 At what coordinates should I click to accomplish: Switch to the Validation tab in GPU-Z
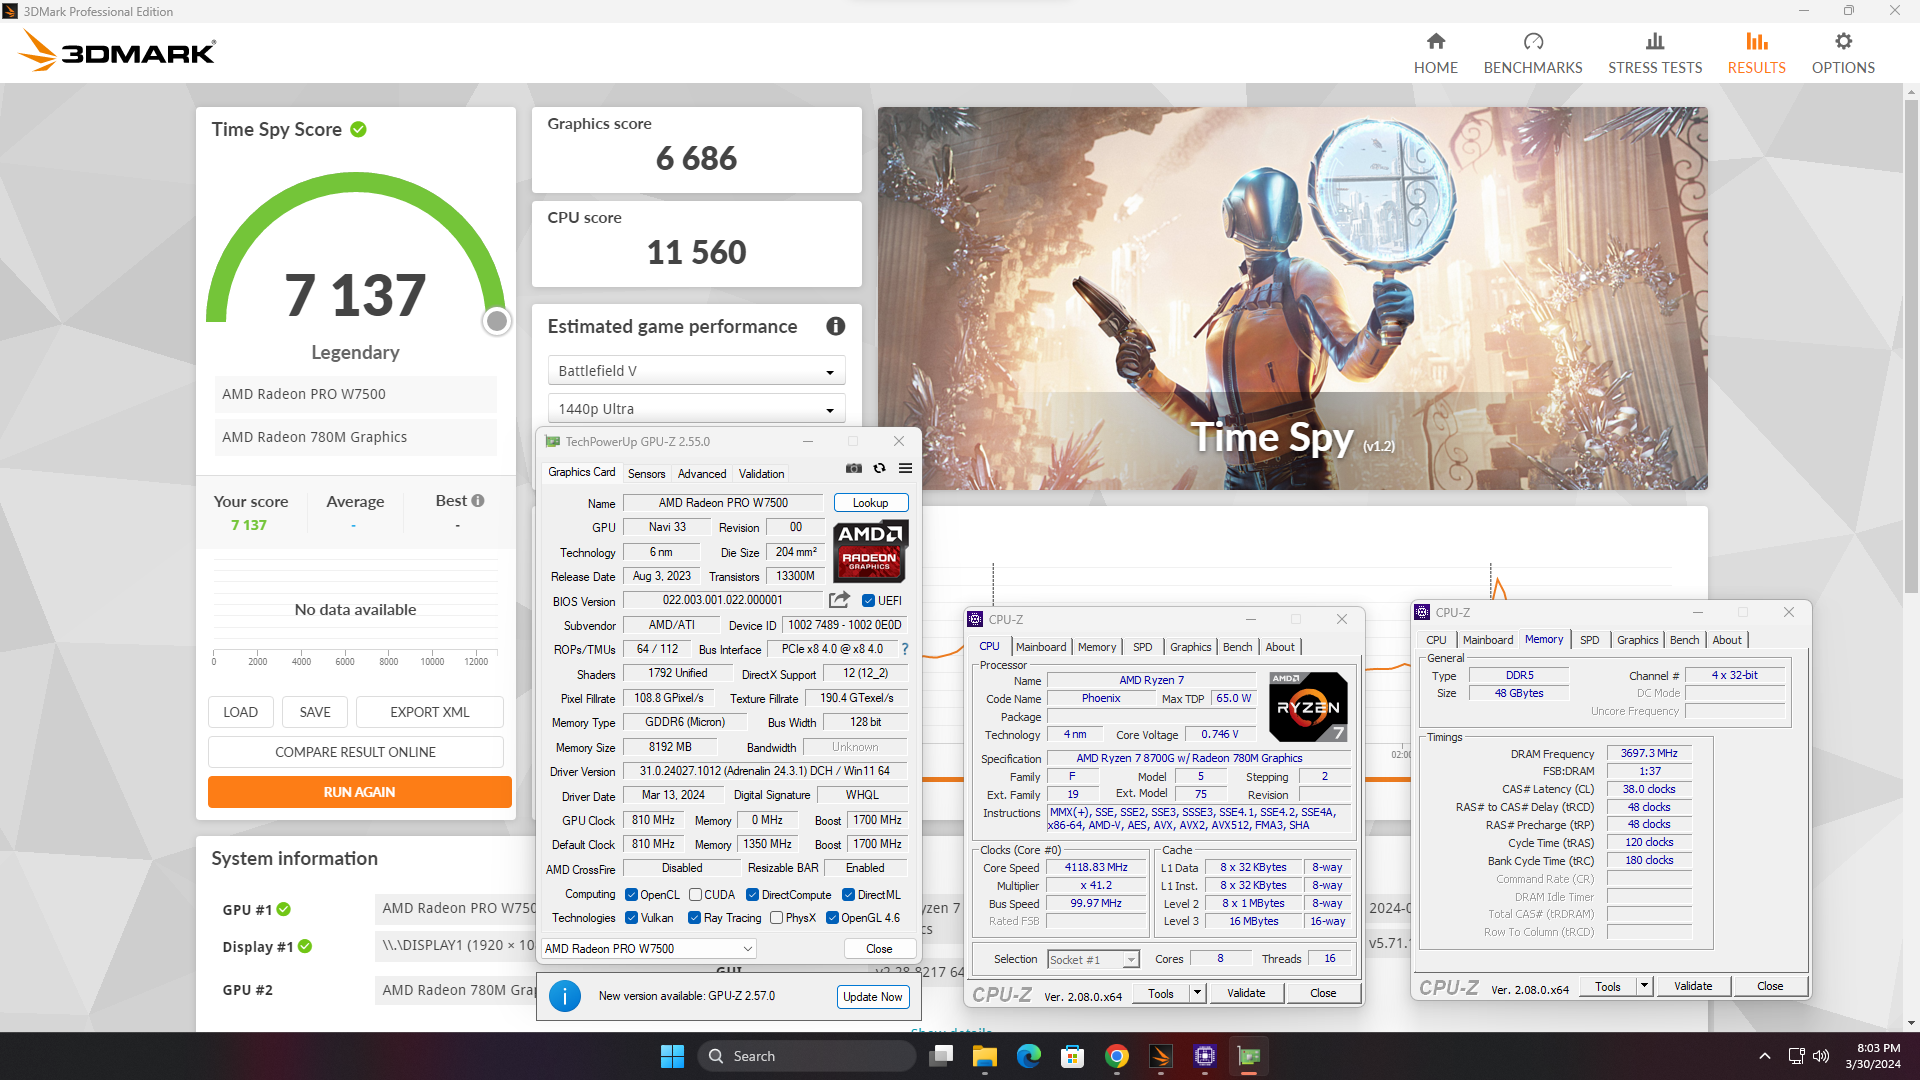click(761, 474)
